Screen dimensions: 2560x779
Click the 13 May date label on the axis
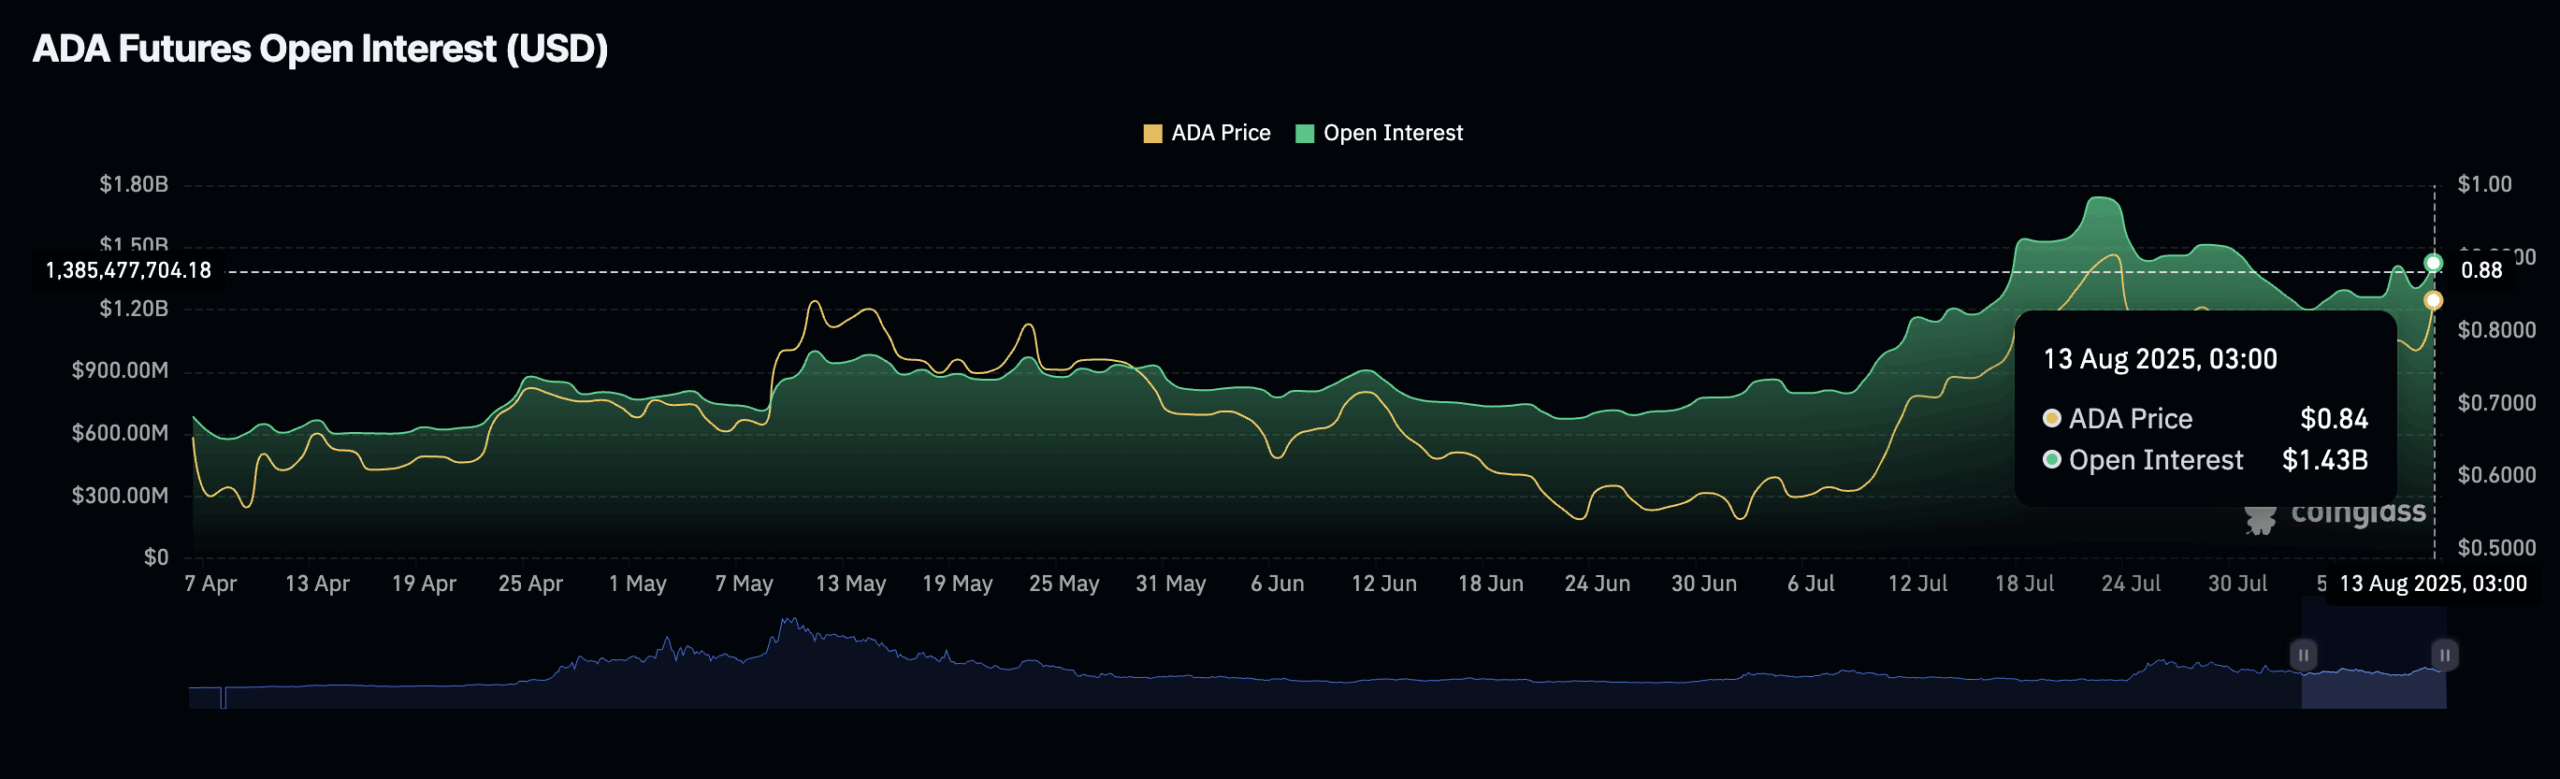(x=850, y=583)
